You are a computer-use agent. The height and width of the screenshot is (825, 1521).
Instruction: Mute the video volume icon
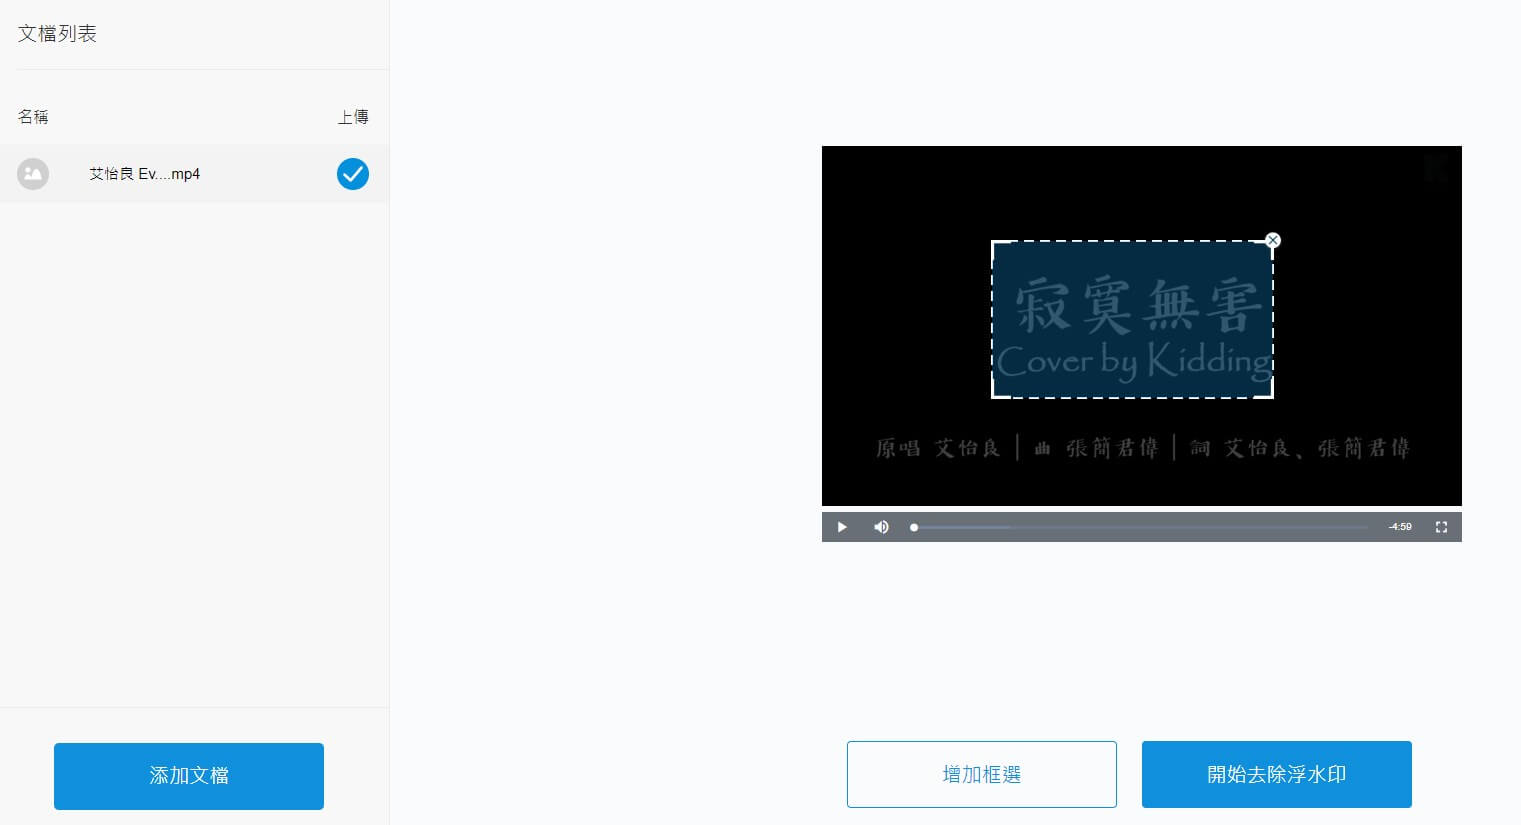881,527
